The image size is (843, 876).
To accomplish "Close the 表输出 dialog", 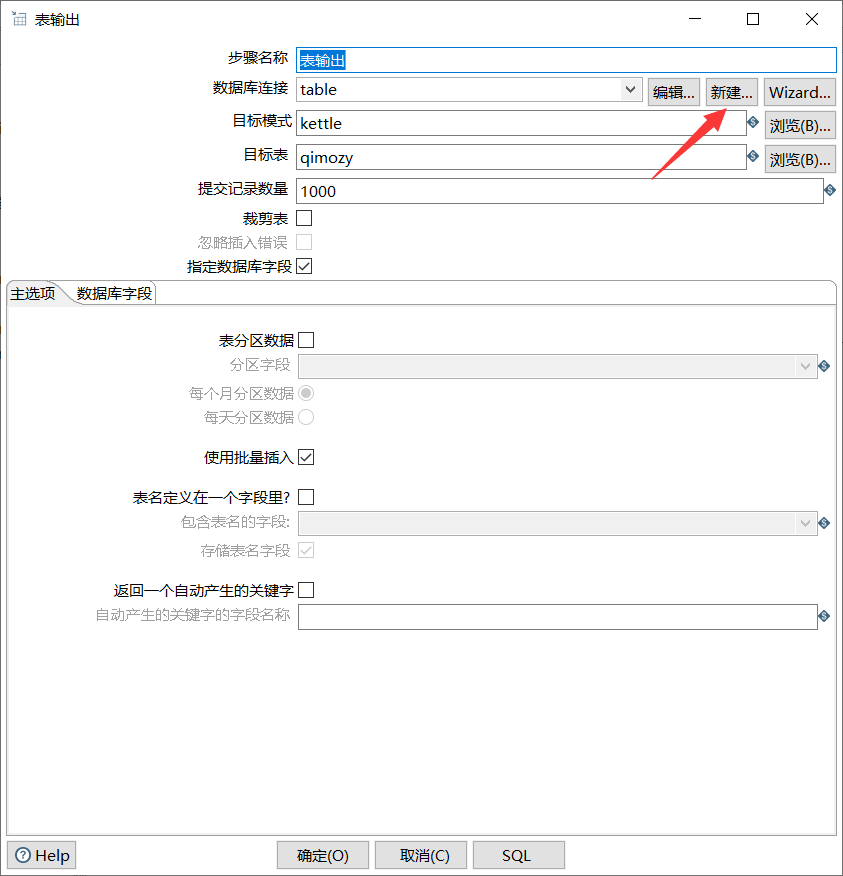I will 812,19.
